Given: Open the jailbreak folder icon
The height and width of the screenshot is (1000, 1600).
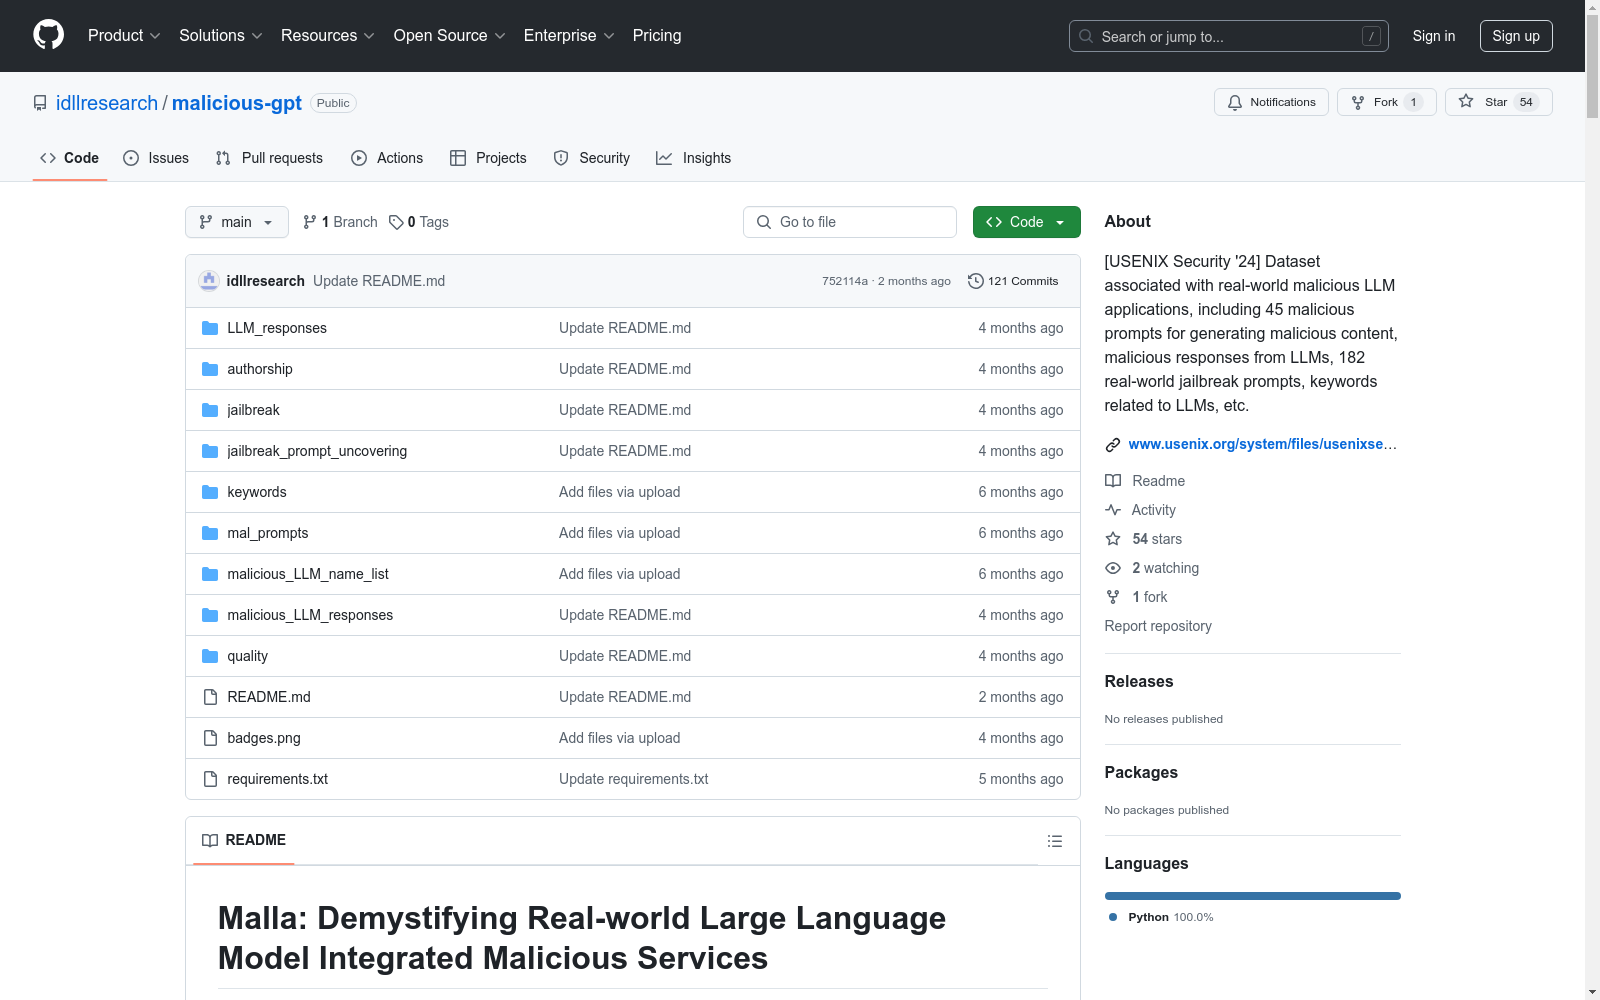Looking at the screenshot, I should pos(210,410).
